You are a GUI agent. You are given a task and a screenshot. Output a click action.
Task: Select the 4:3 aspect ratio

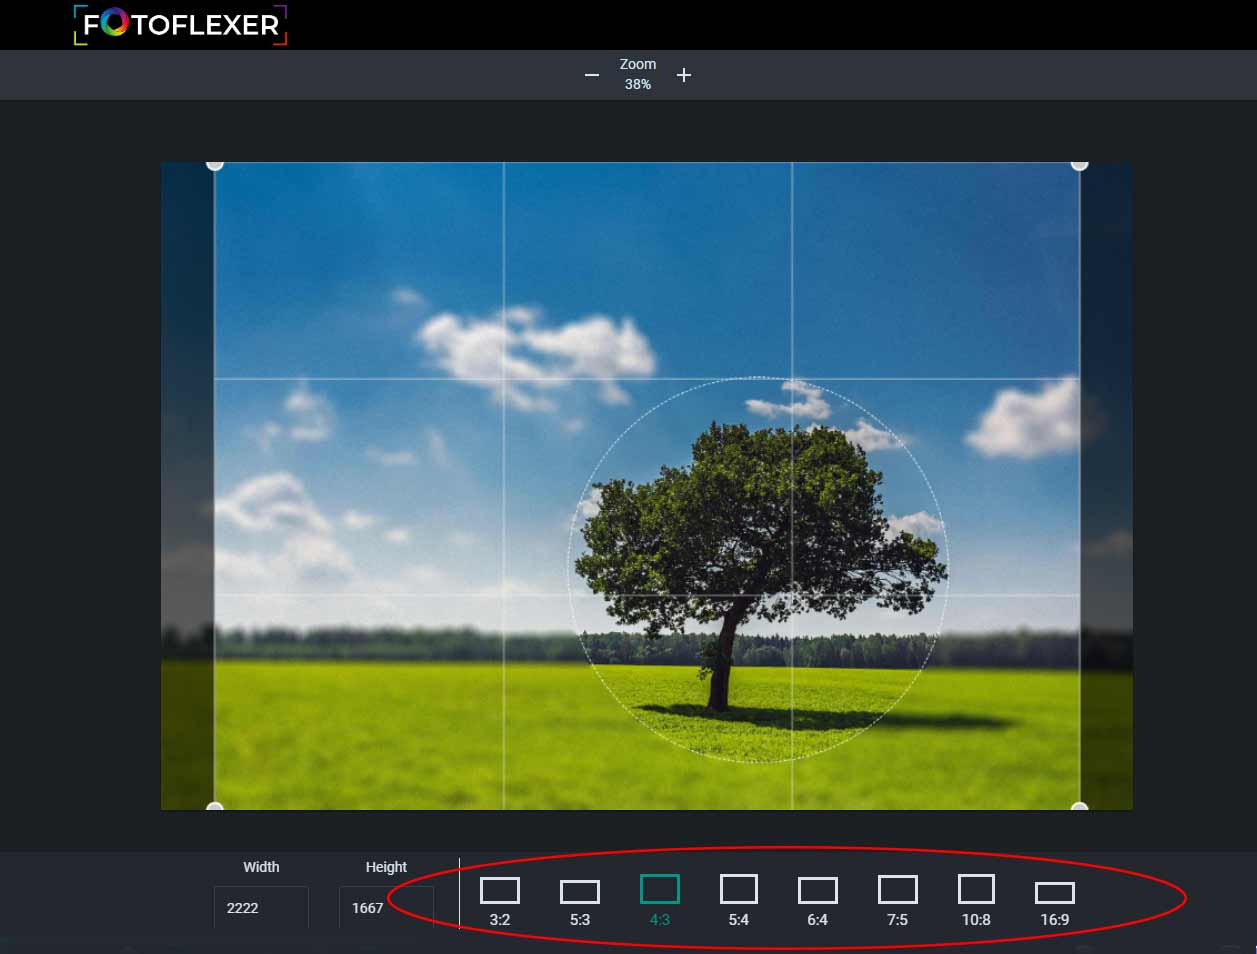coord(660,900)
